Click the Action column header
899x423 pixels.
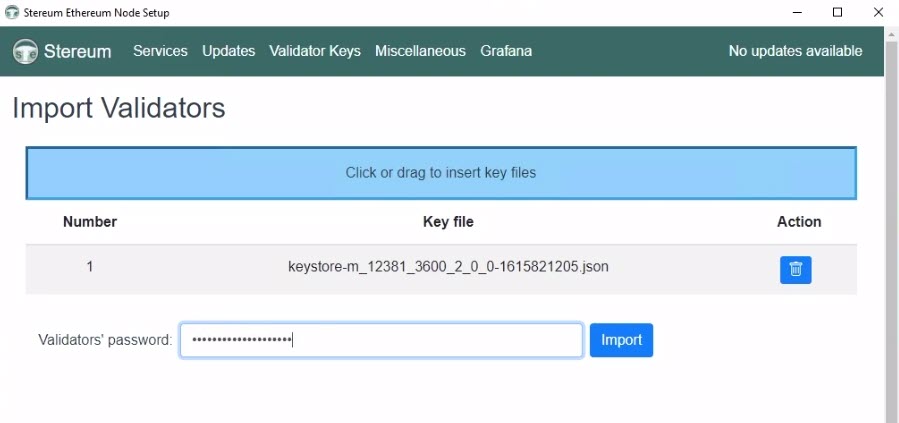(x=799, y=222)
